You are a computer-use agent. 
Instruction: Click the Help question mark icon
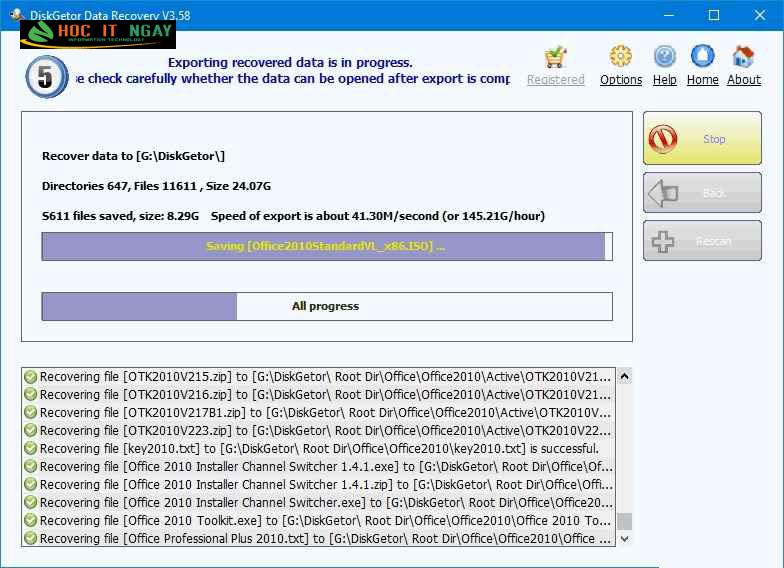pos(664,56)
